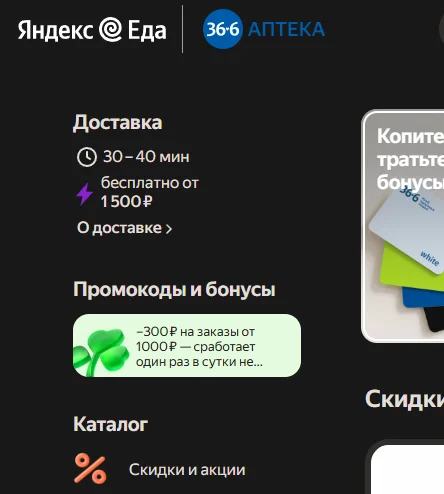
Task: Open the 36.6 Аптека round logo
Action: point(222,29)
